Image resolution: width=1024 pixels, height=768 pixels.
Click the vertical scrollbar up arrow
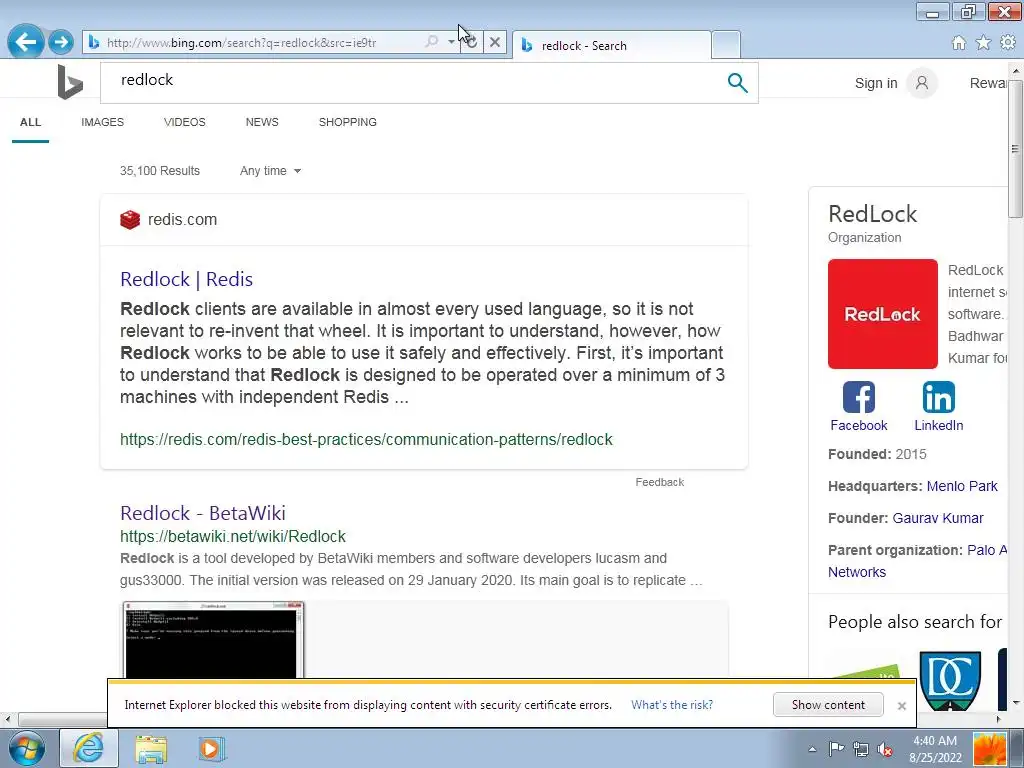(x=1016, y=69)
